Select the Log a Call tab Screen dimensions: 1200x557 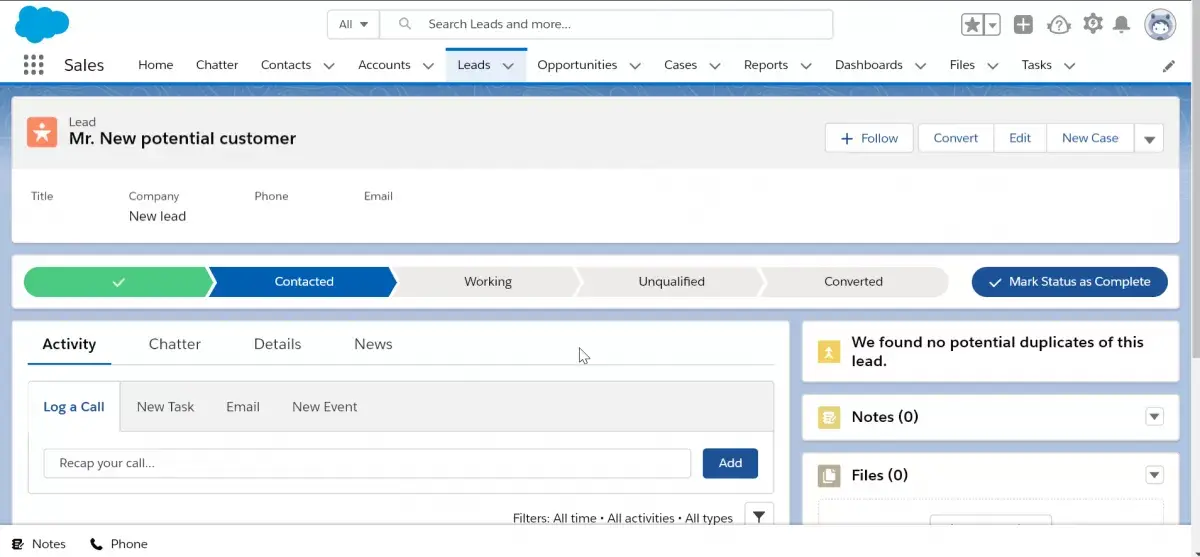pyautogui.click(x=74, y=407)
